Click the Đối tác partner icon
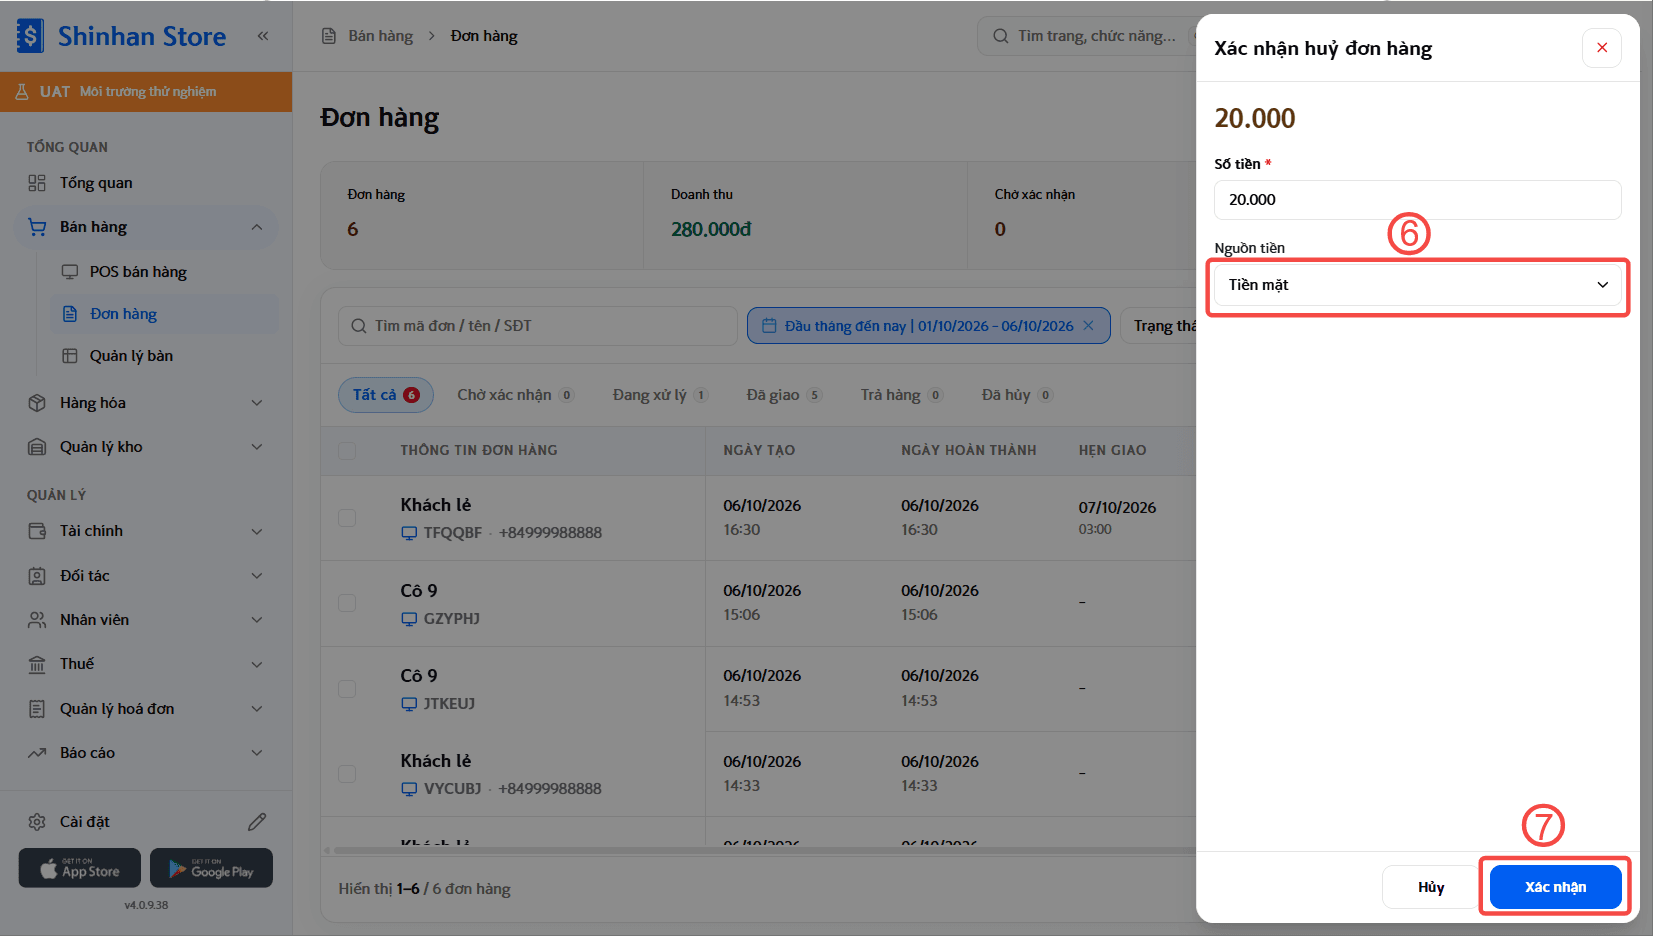This screenshot has width=1653, height=936. click(37, 576)
